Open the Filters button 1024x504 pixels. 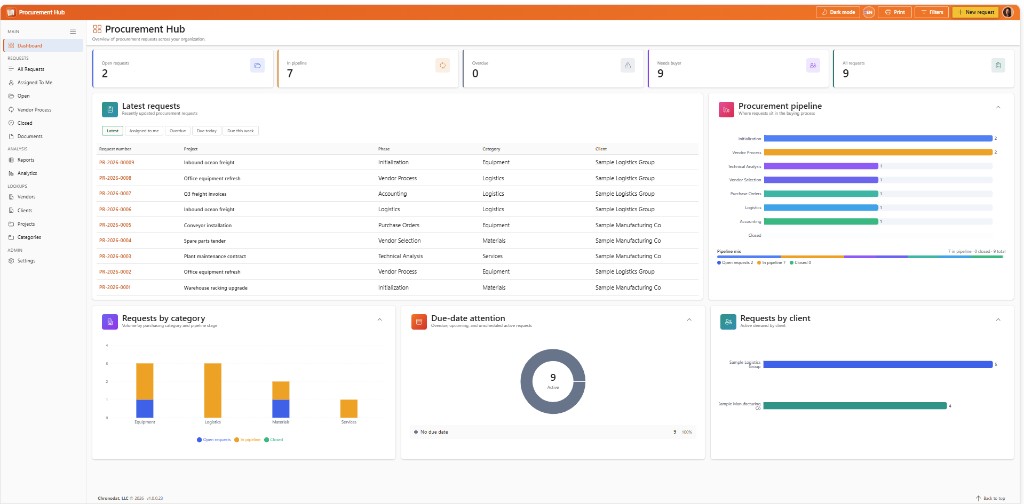point(932,12)
